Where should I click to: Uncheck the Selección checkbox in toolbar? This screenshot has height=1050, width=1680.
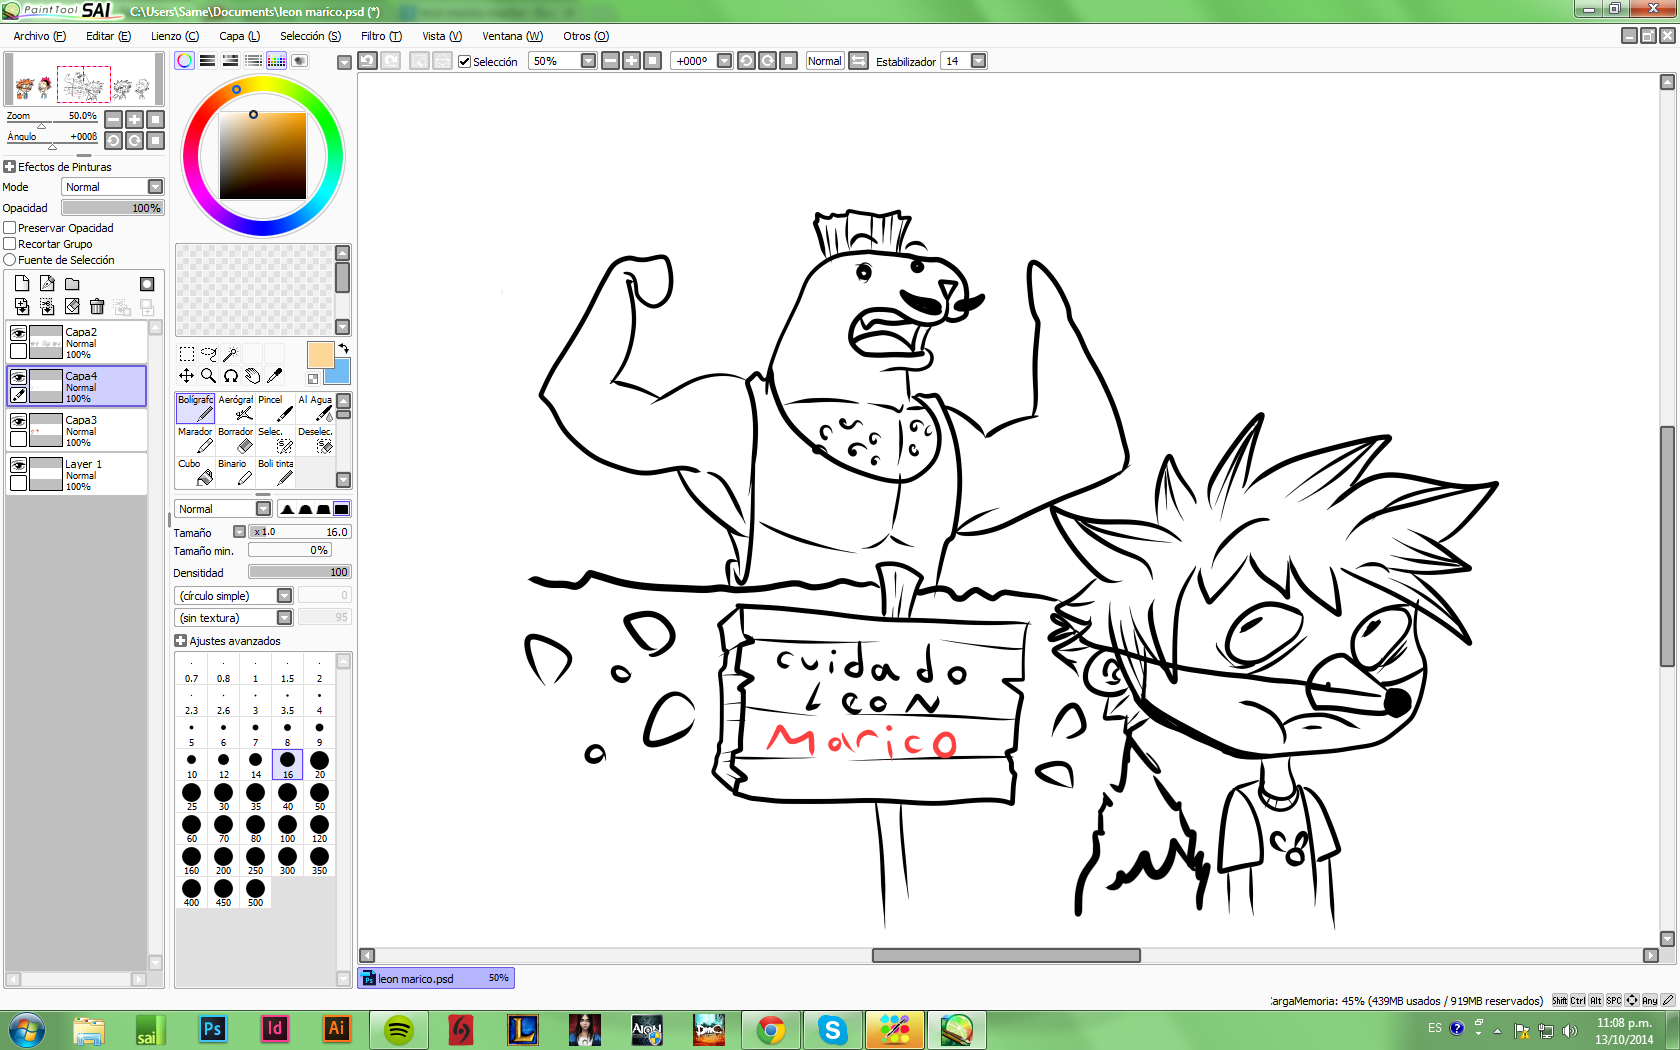coord(464,62)
